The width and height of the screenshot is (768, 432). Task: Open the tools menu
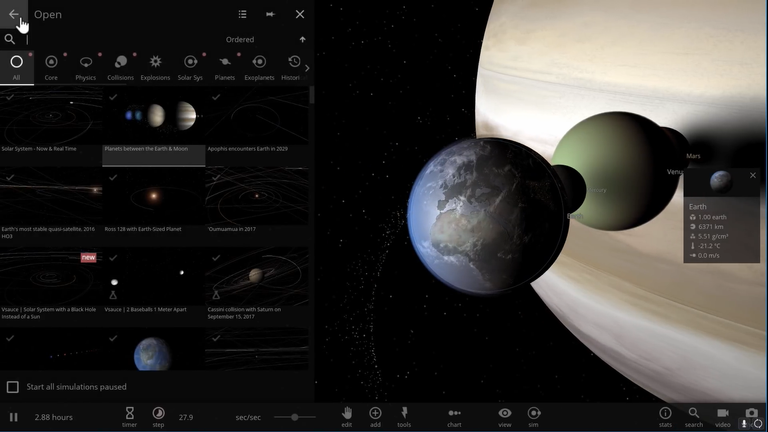(404, 417)
